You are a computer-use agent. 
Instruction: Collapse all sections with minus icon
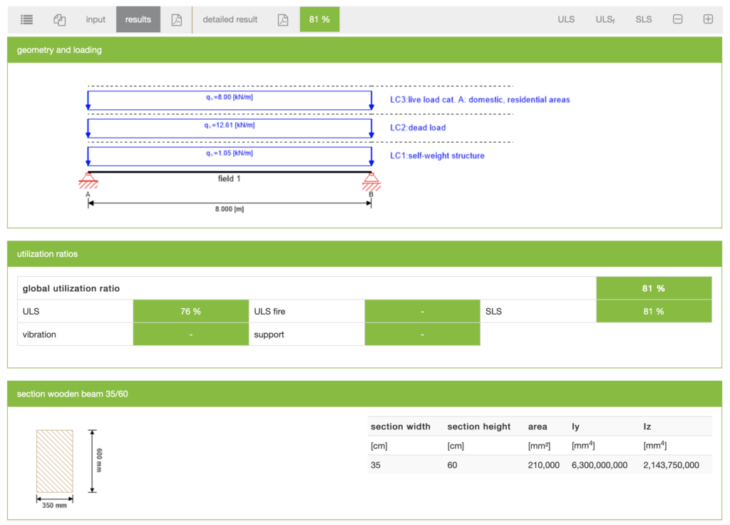click(x=678, y=19)
